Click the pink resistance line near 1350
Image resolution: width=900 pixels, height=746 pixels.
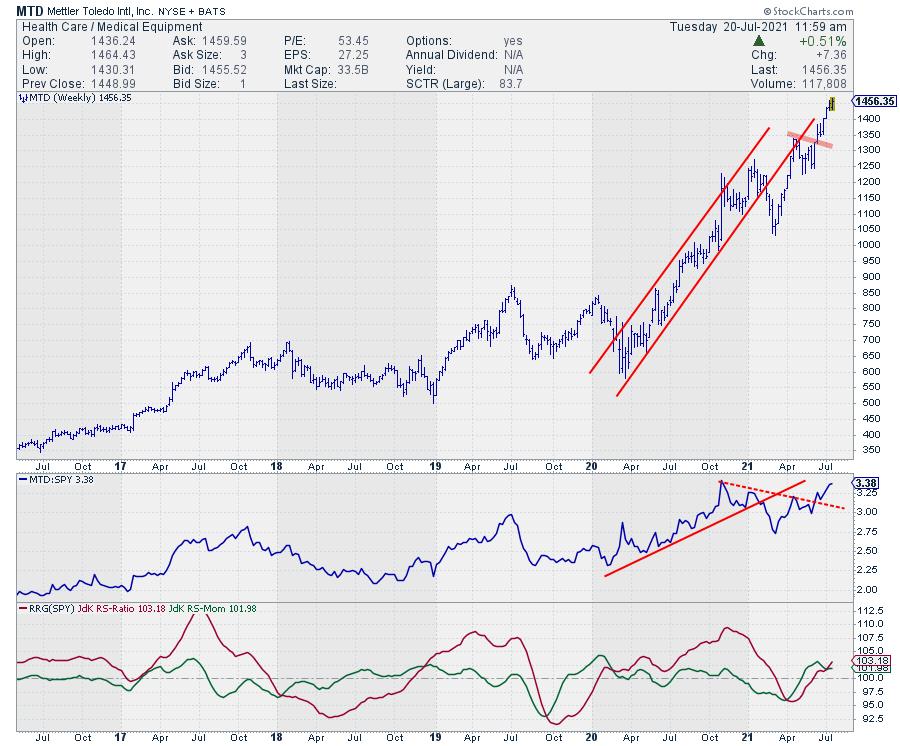808,140
